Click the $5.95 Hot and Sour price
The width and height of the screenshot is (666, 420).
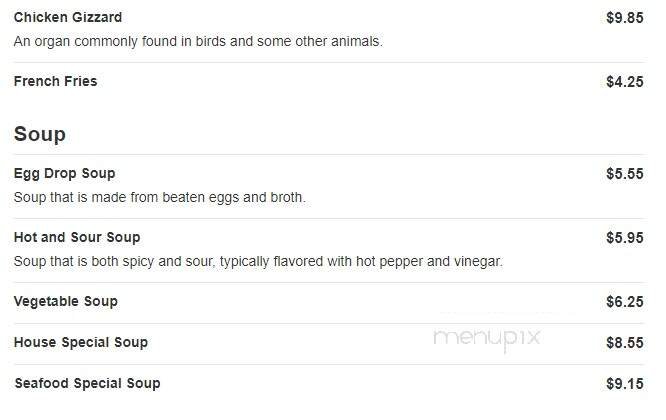tap(624, 238)
